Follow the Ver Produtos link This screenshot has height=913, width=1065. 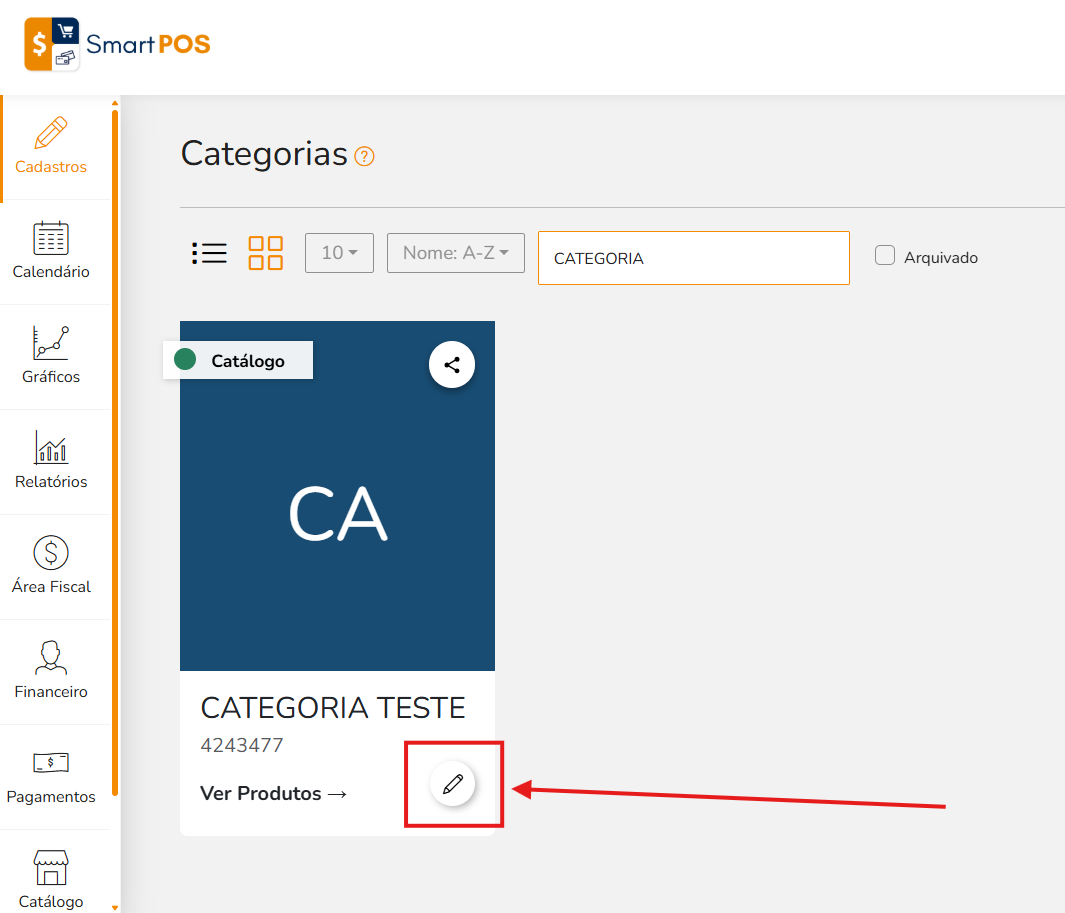coord(274,793)
